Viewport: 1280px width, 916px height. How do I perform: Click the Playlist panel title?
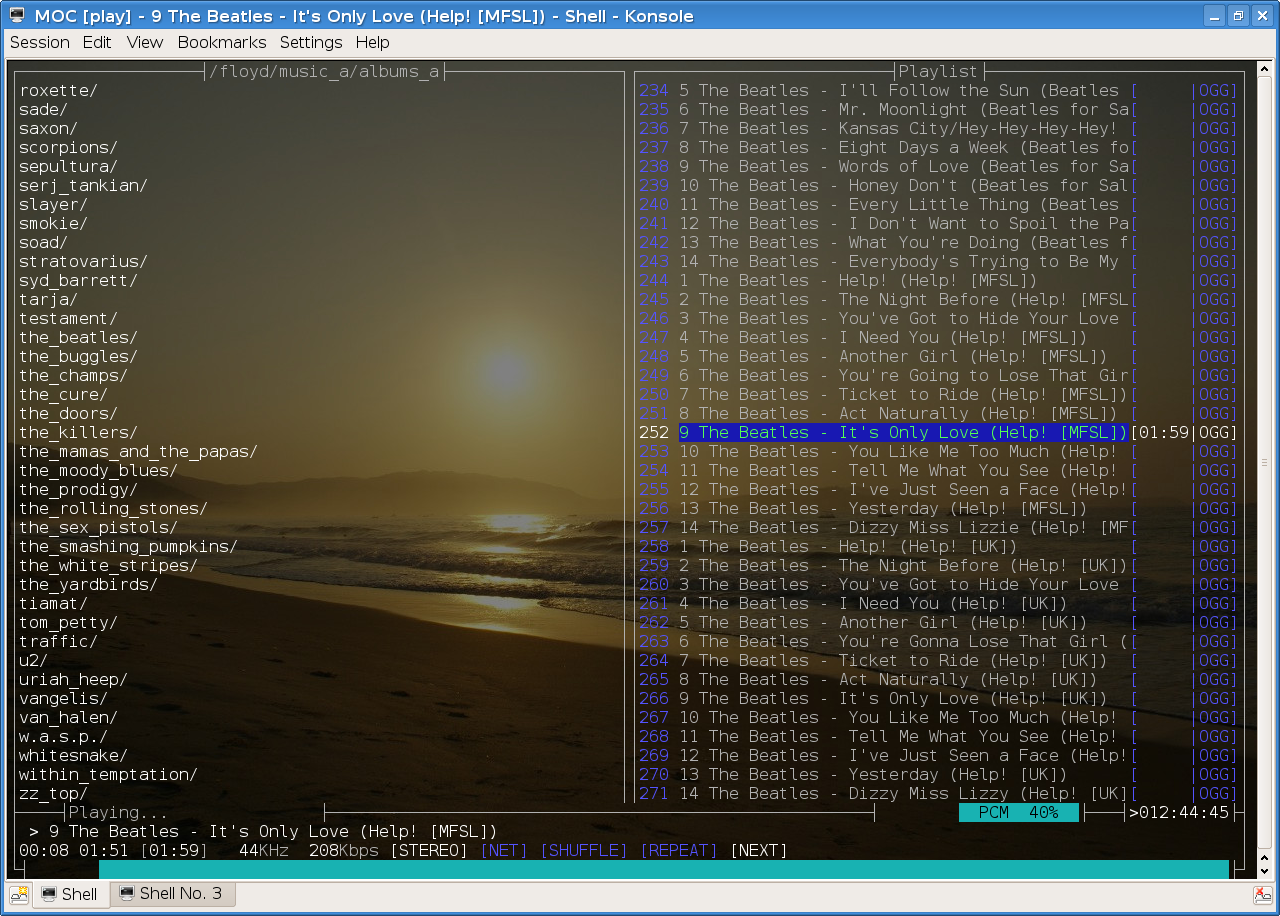[938, 71]
